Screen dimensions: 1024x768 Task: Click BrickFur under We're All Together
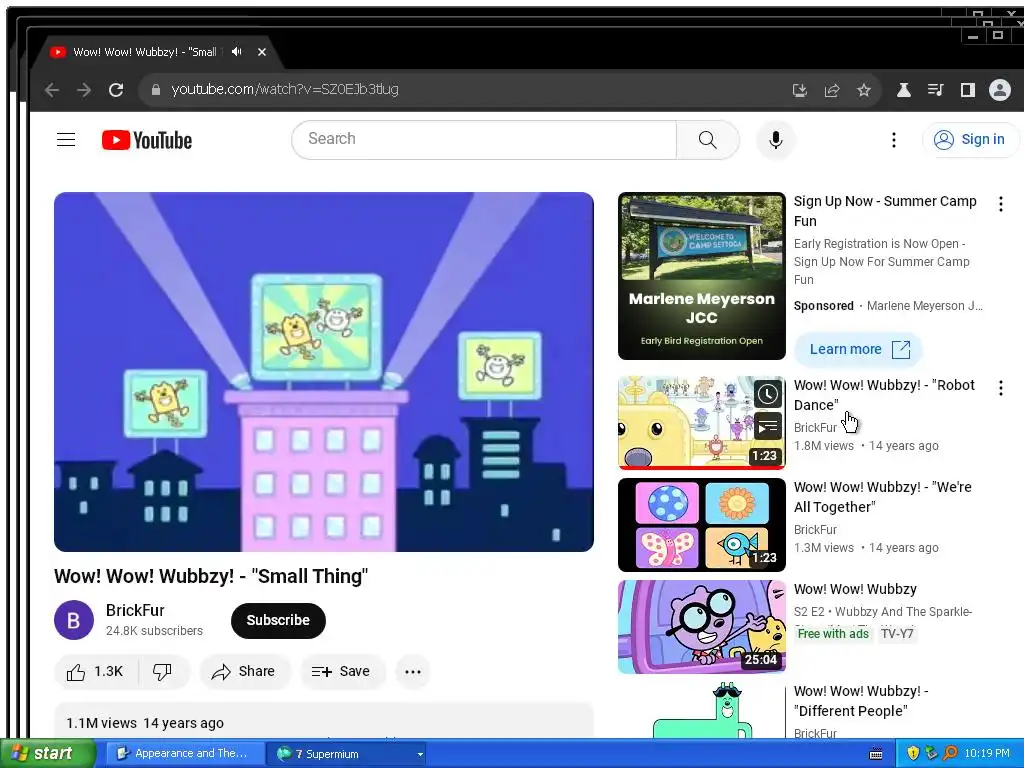tap(815, 530)
